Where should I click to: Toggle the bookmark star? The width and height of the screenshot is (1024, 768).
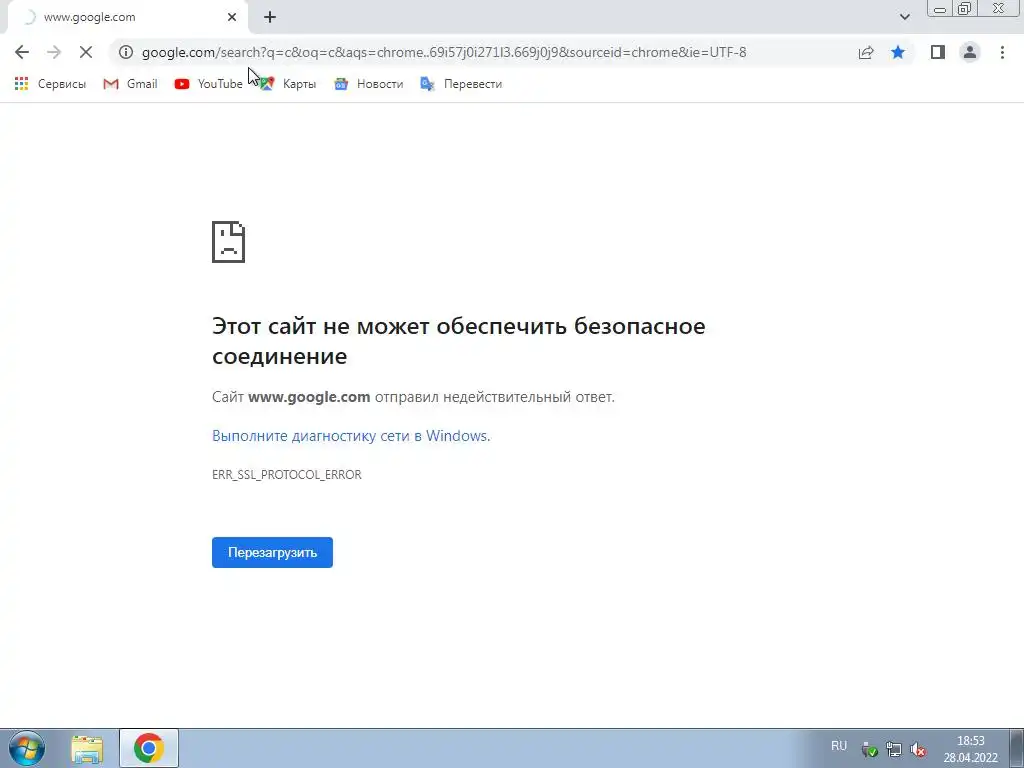pos(898,52)
